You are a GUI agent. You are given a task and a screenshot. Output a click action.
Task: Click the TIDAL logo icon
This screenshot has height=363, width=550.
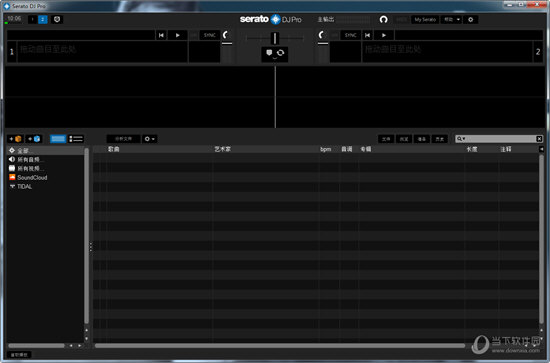coord(12,186)
